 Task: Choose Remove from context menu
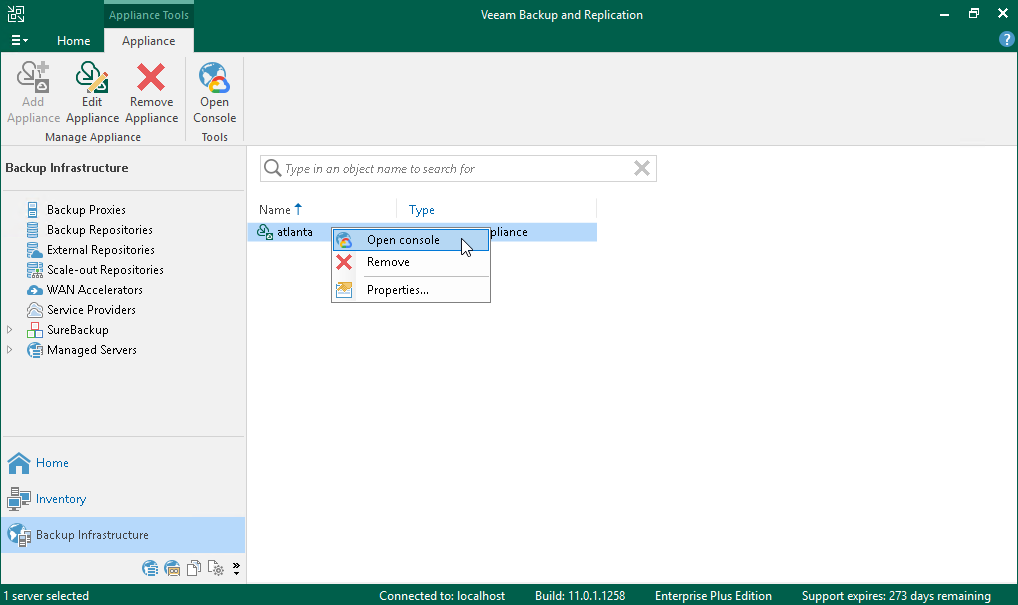tap(410, 262)
